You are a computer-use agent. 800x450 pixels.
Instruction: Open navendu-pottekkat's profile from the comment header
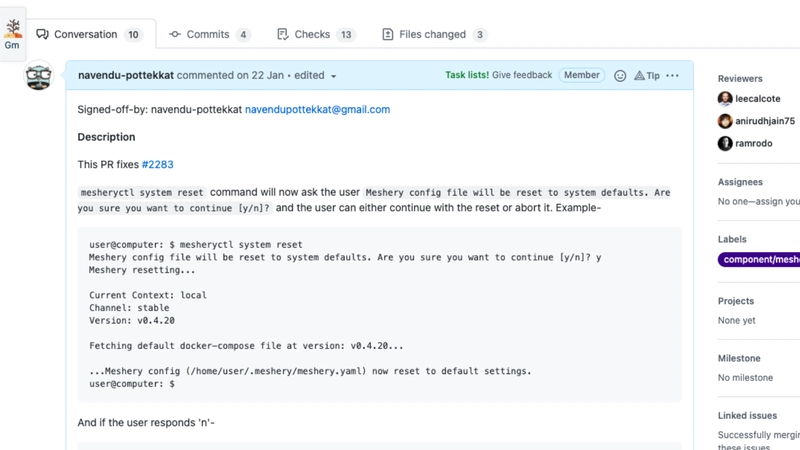(126, 75)
